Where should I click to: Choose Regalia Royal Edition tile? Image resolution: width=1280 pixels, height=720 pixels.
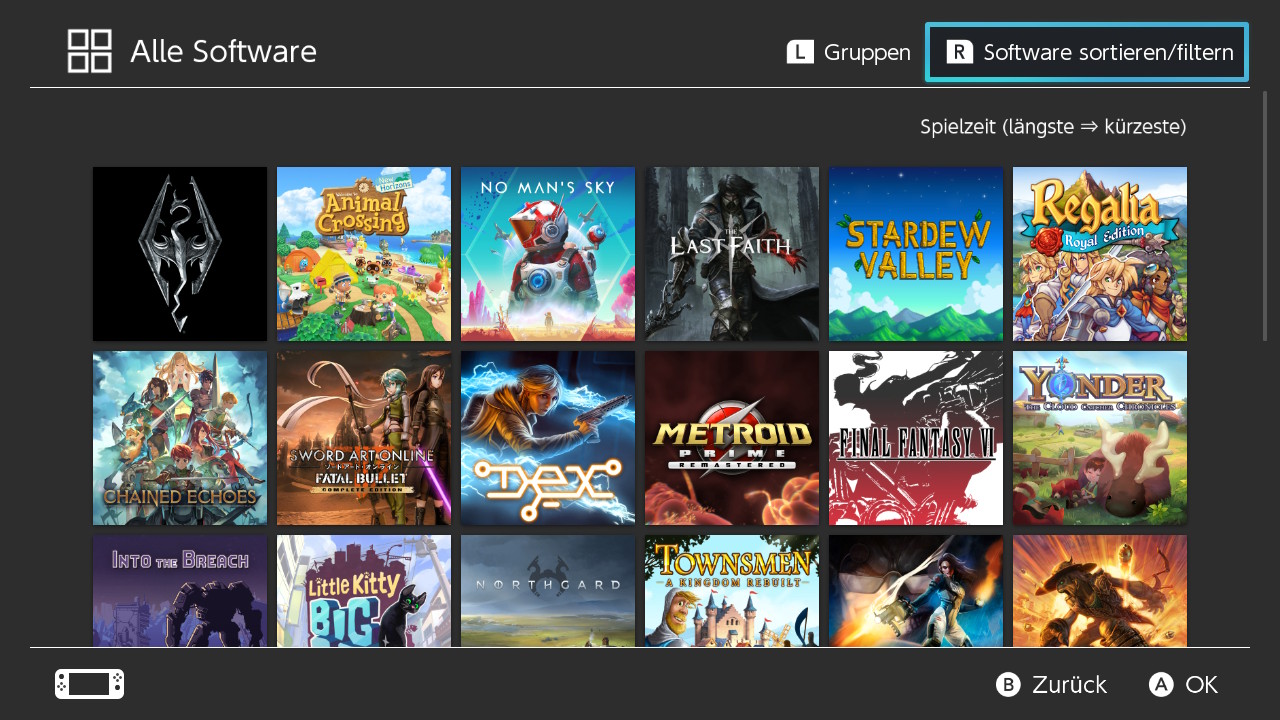[x=1100, y=254]
